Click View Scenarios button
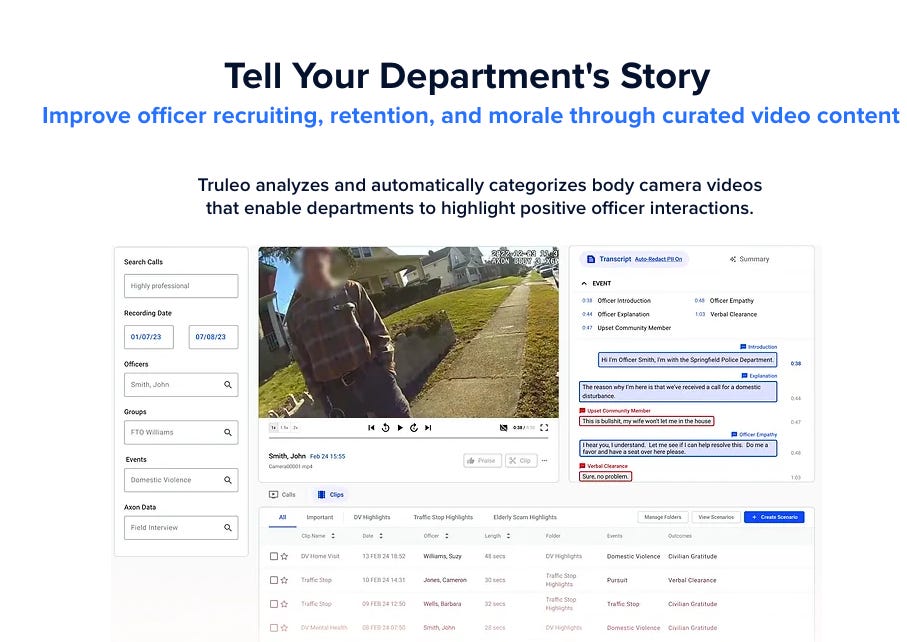The height and width of the screenshot is (642, 907). (716, 517)
